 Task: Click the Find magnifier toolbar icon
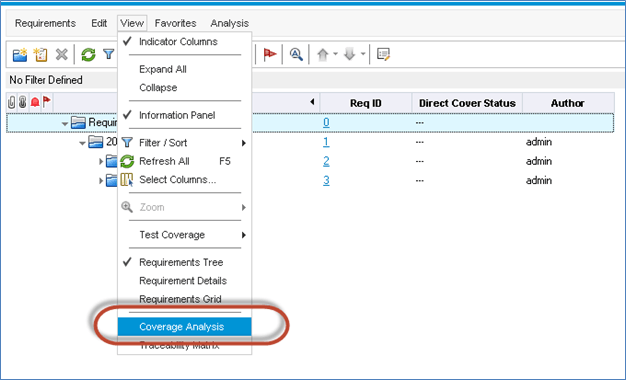click(296, 54)
